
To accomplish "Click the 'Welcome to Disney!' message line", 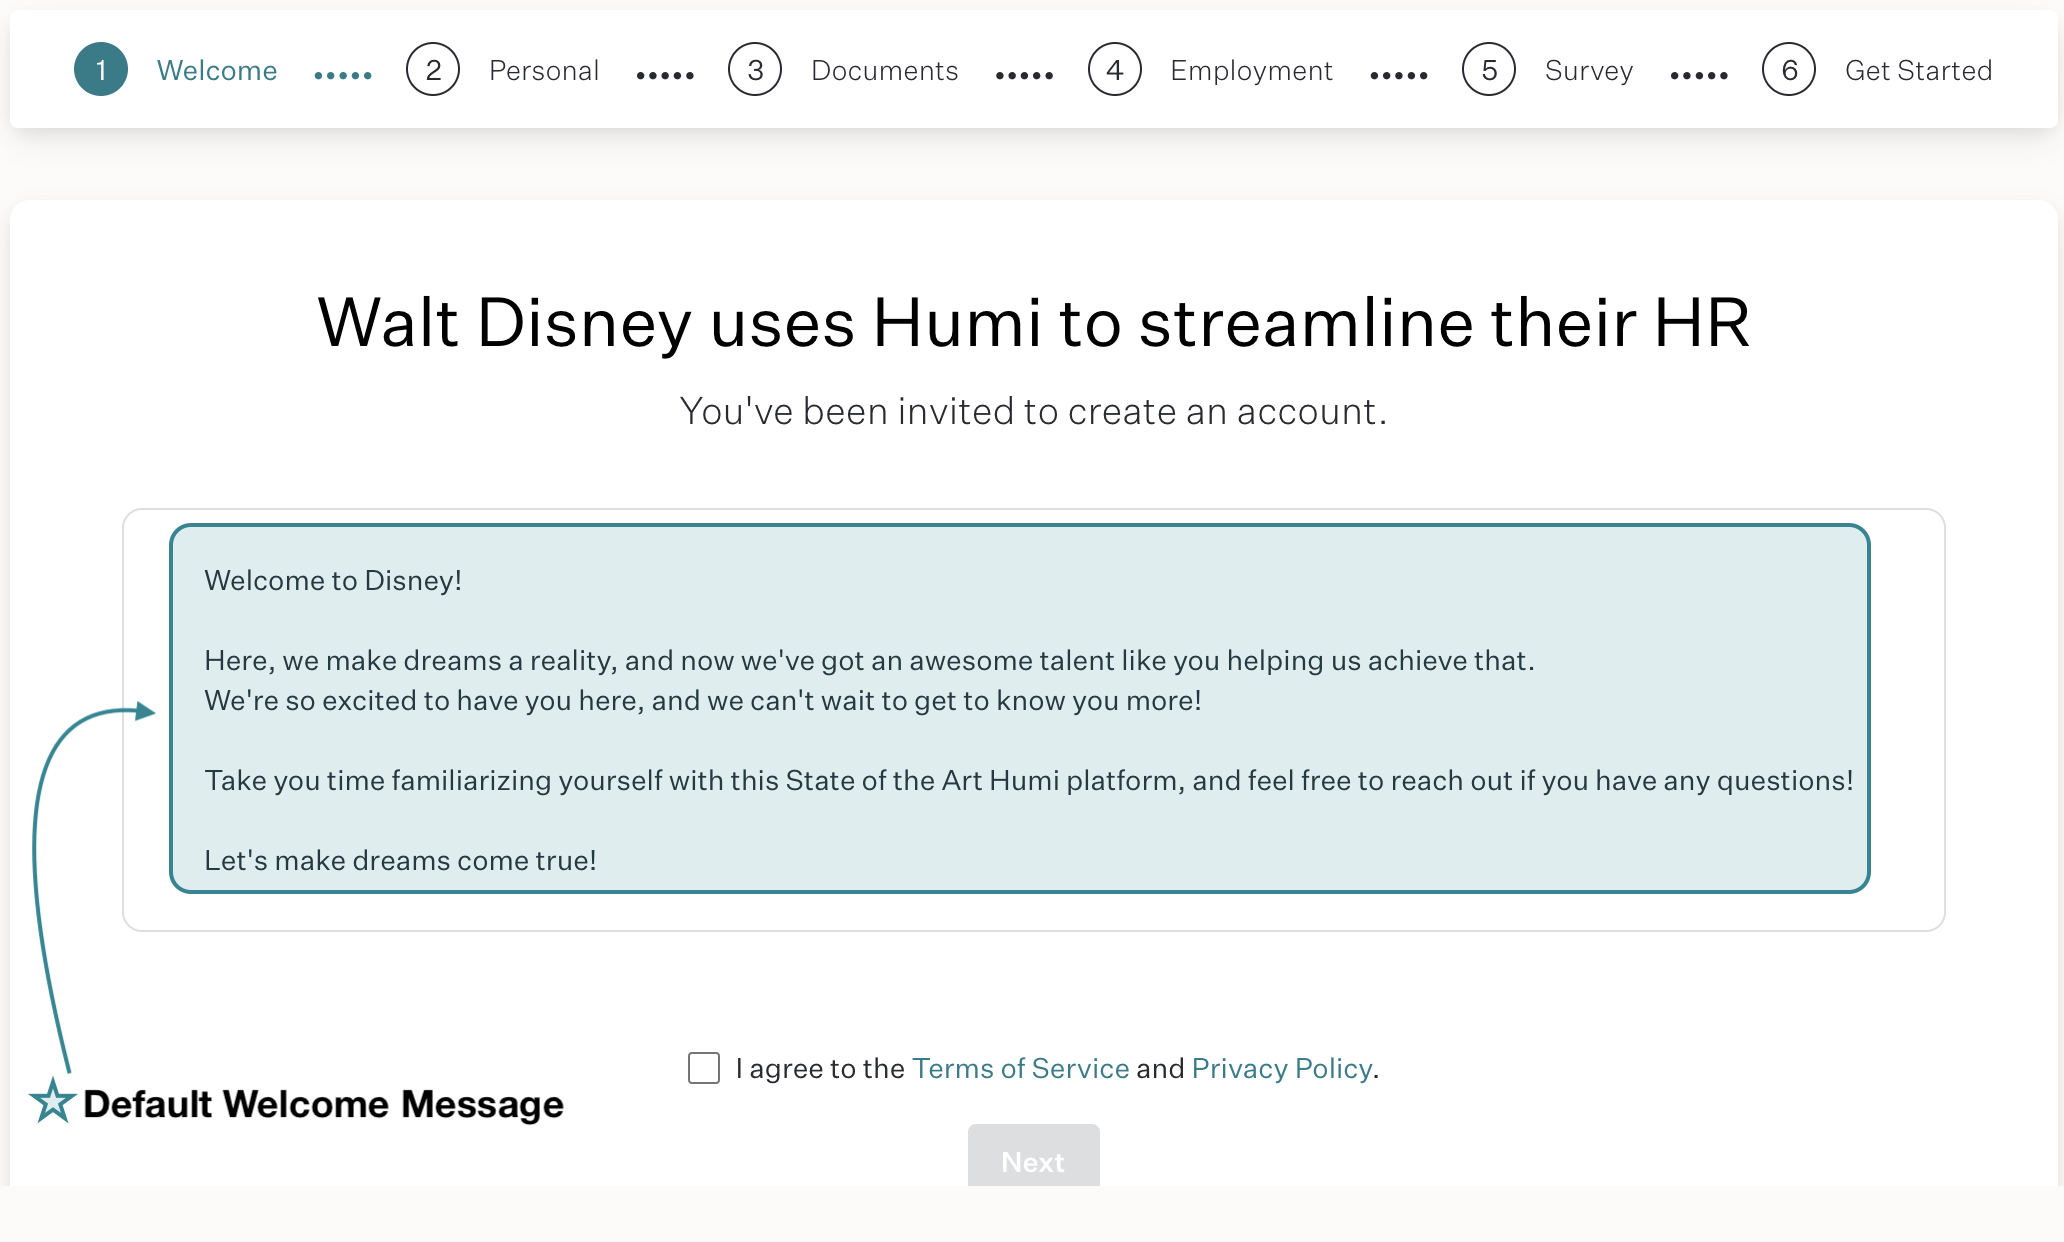I will click(333, 581).
